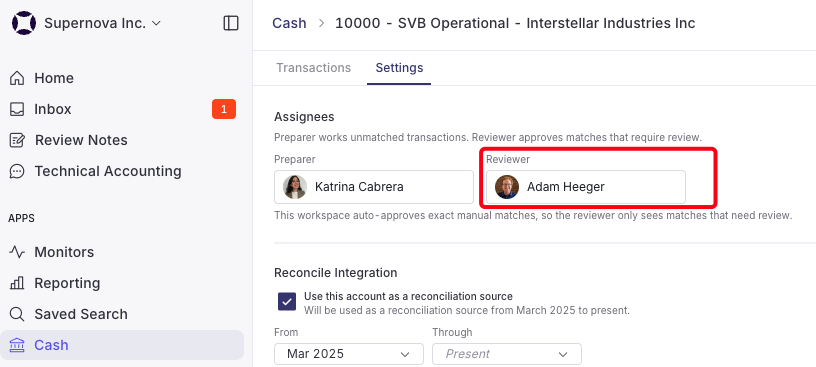Click the Inbox tray icon
Viewport: 816px width, 367px height.
[17, 109]
